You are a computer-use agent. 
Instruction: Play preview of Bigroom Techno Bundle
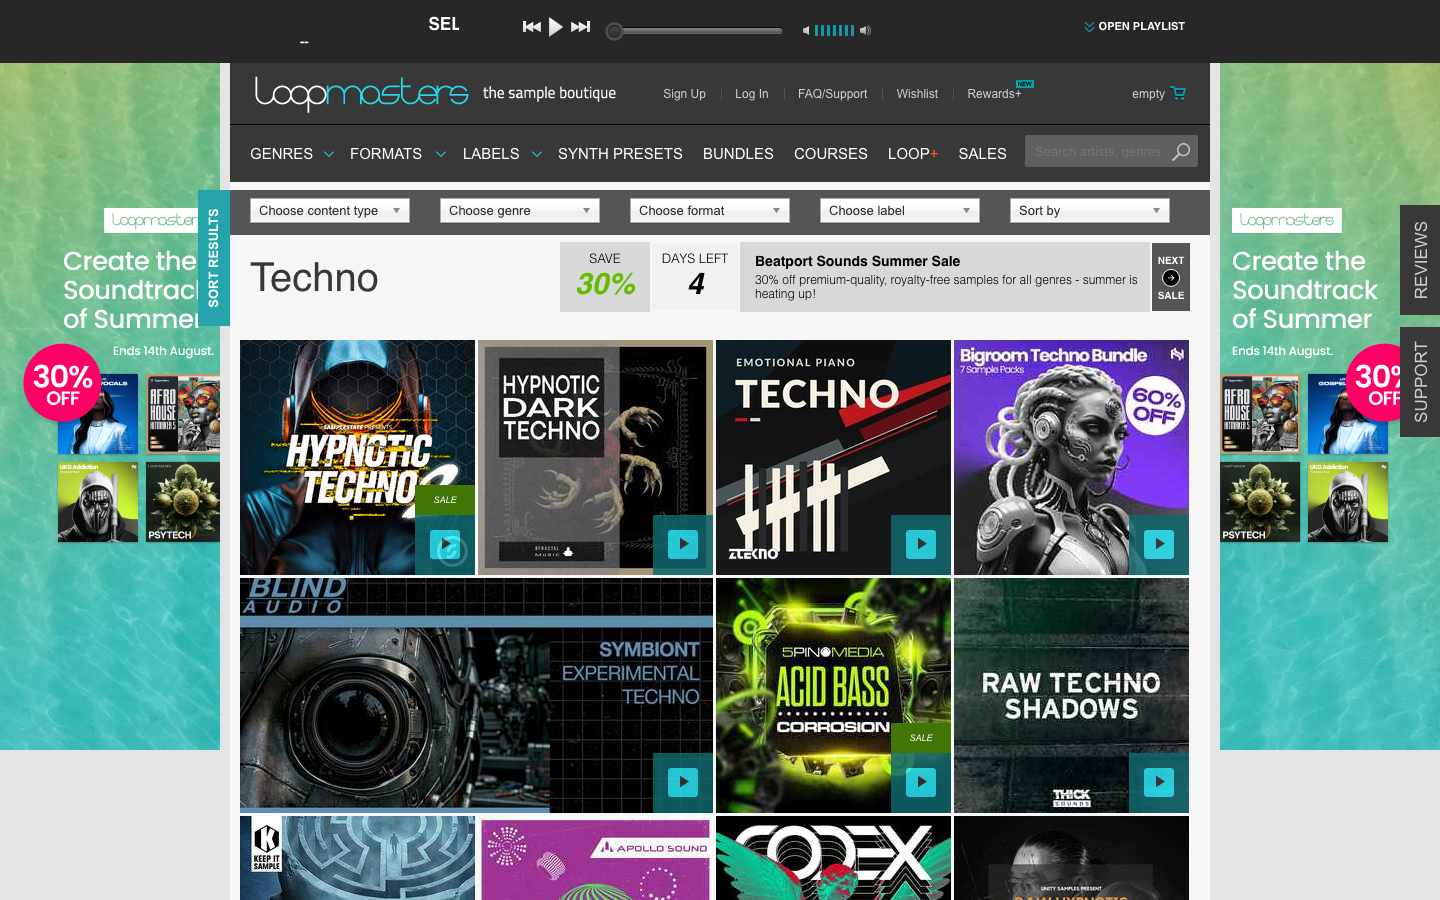click(1159, 544)
